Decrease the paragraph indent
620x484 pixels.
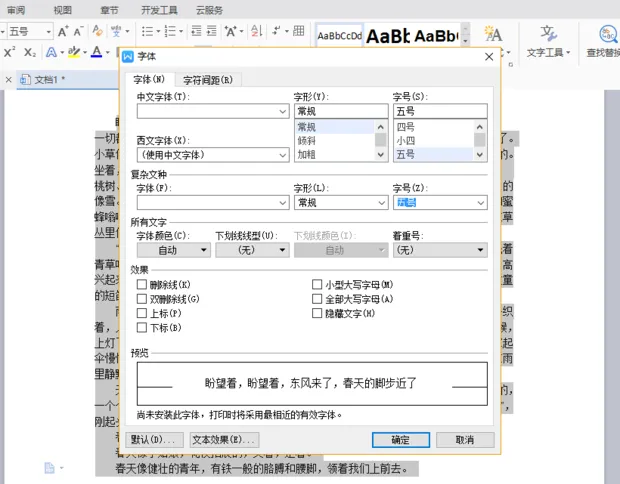click(x=196, y=31)
